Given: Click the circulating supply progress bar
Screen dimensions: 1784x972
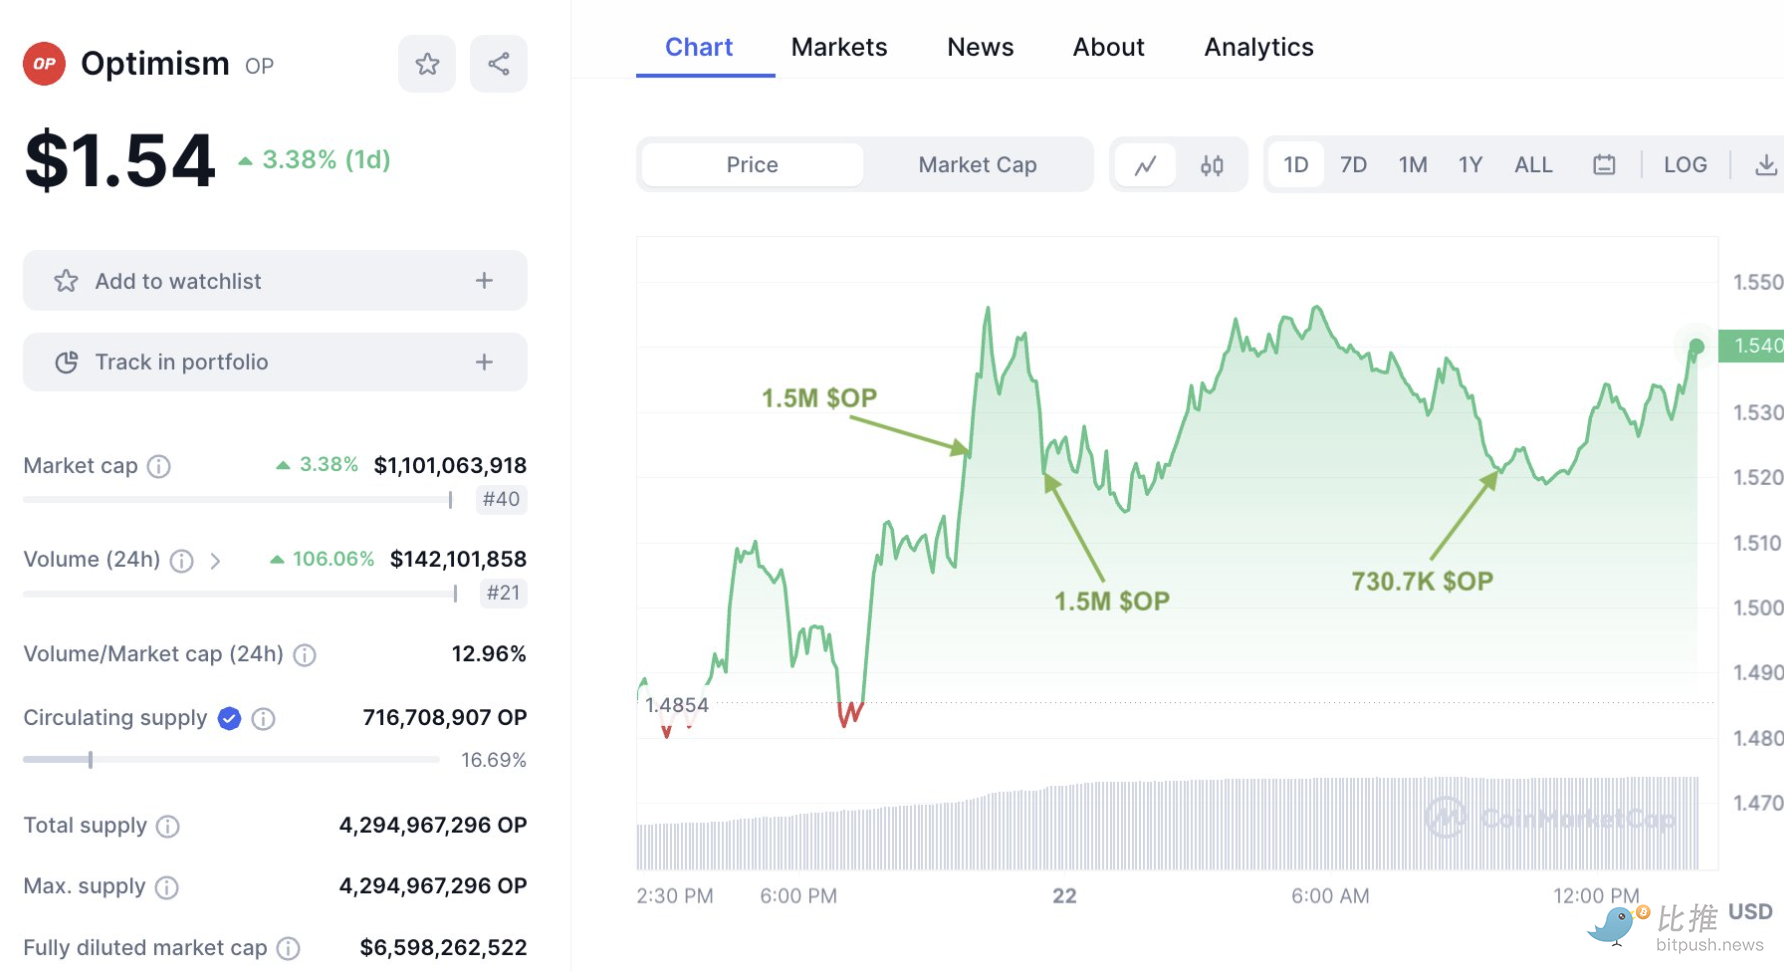Looking at the screenshot, I should click(x=231, y=760).
